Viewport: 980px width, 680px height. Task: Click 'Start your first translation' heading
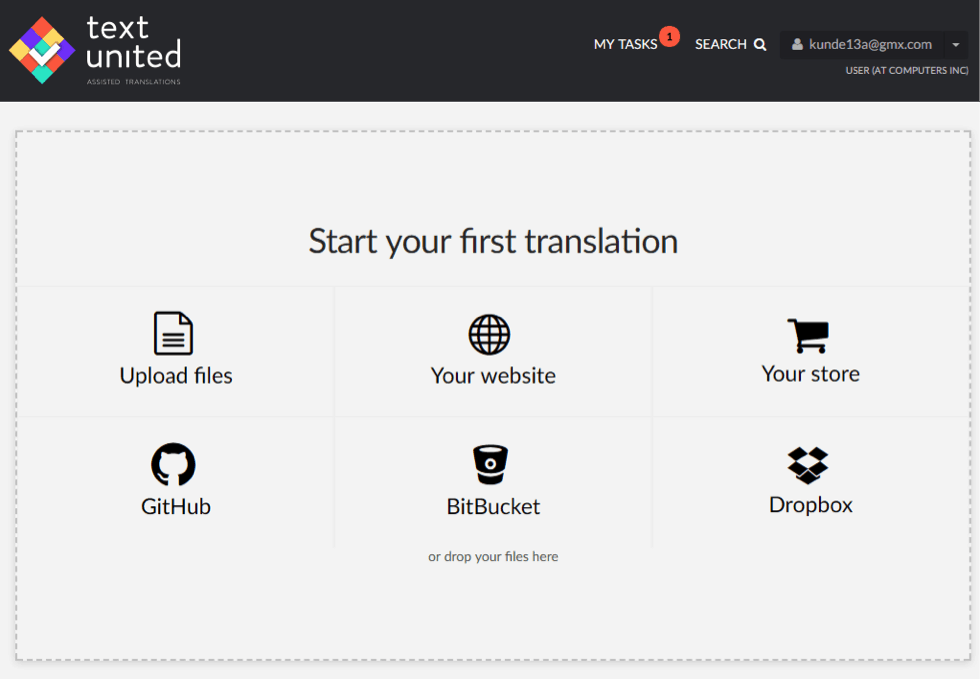click(493, 241)
